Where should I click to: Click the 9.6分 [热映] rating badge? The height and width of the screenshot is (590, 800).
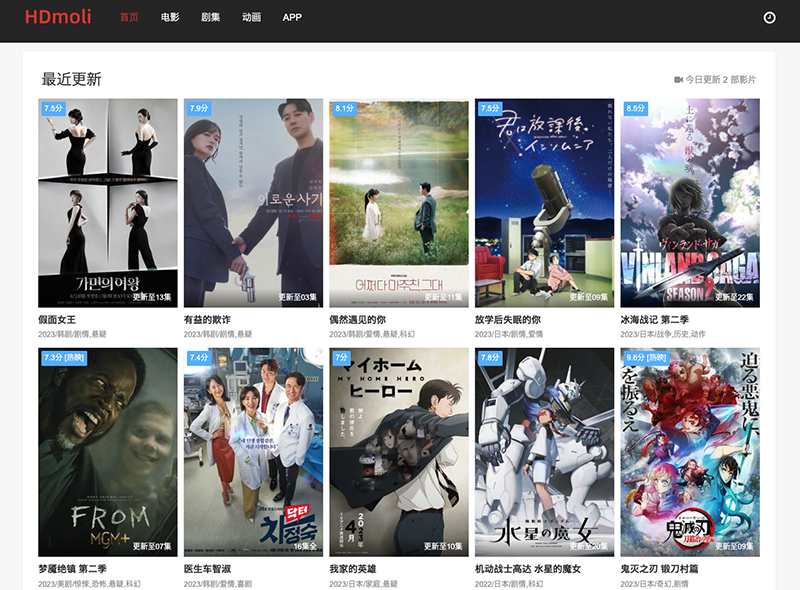pos(646,357)
